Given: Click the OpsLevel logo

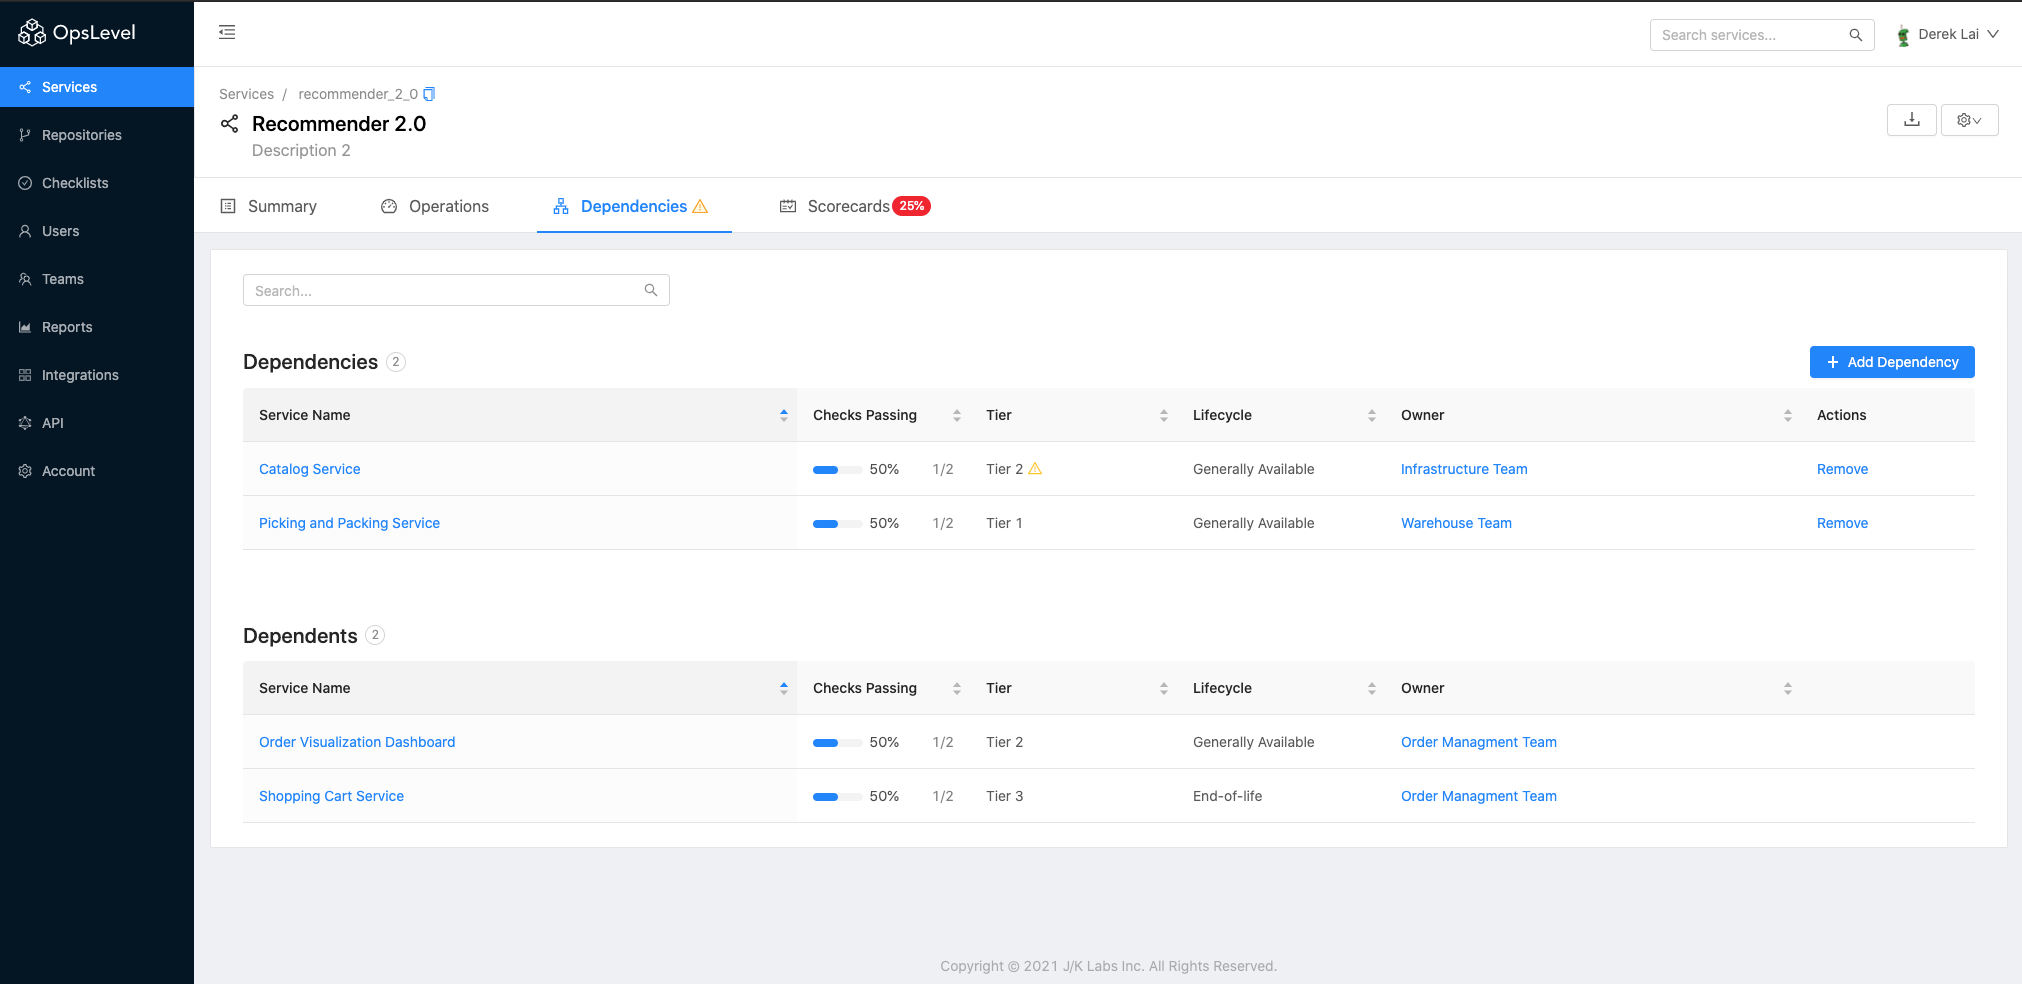Looking at the screenshot, I should [77, 33].
